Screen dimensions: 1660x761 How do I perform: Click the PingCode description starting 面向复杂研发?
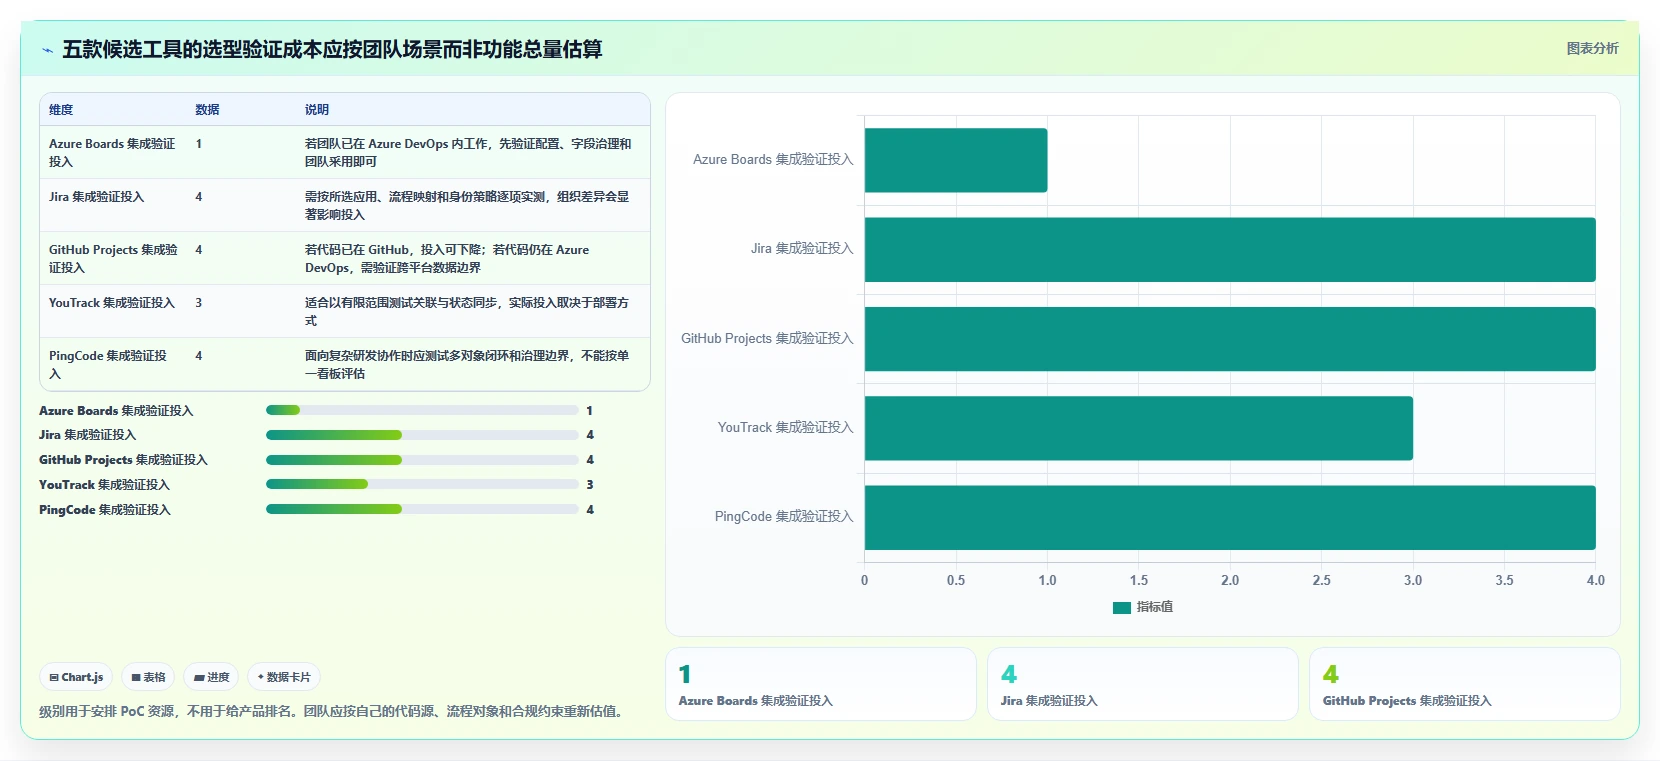(x=467, y=364)
